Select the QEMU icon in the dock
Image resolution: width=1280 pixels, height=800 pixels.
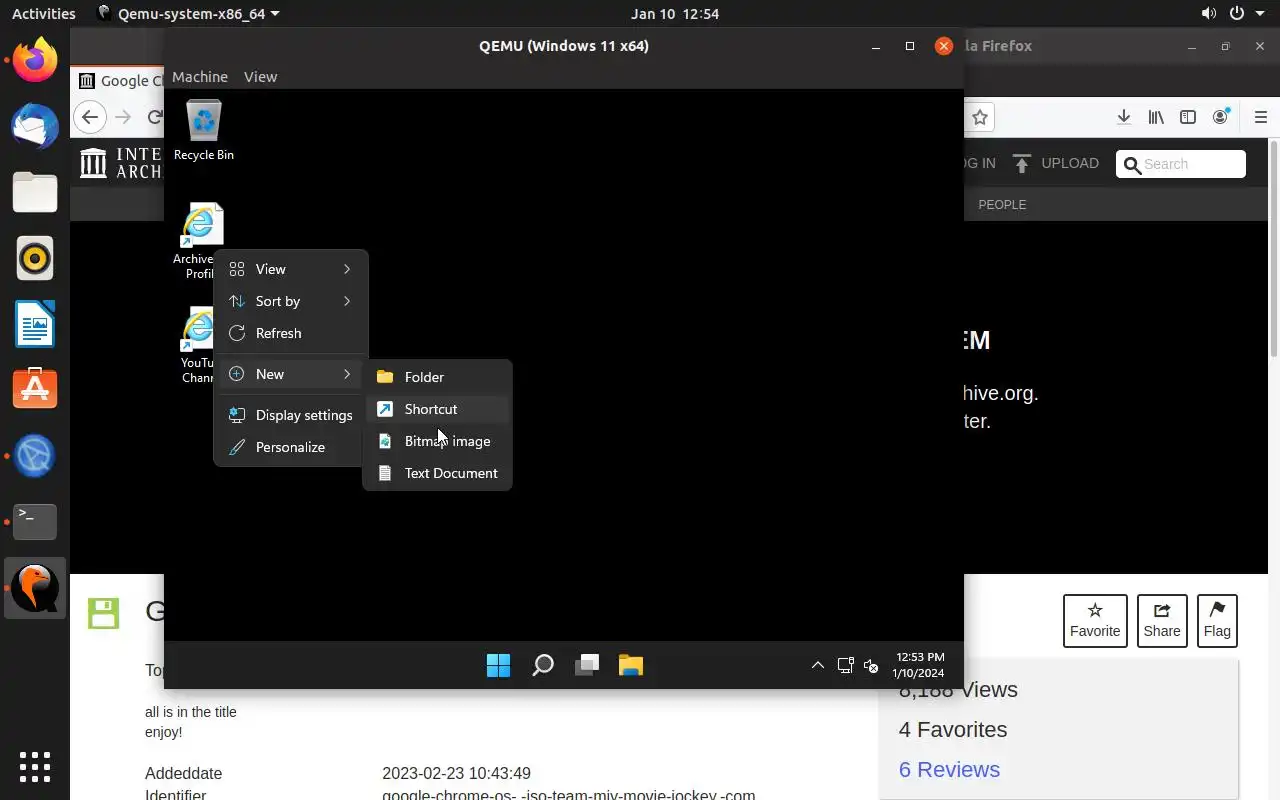coord(35,587)
